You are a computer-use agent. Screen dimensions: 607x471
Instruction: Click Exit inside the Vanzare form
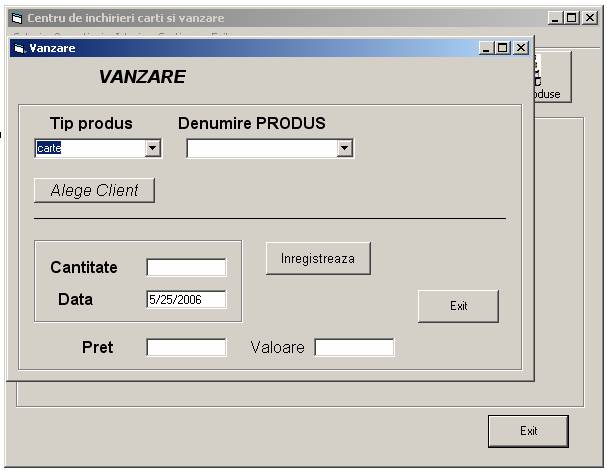(458, 306)
